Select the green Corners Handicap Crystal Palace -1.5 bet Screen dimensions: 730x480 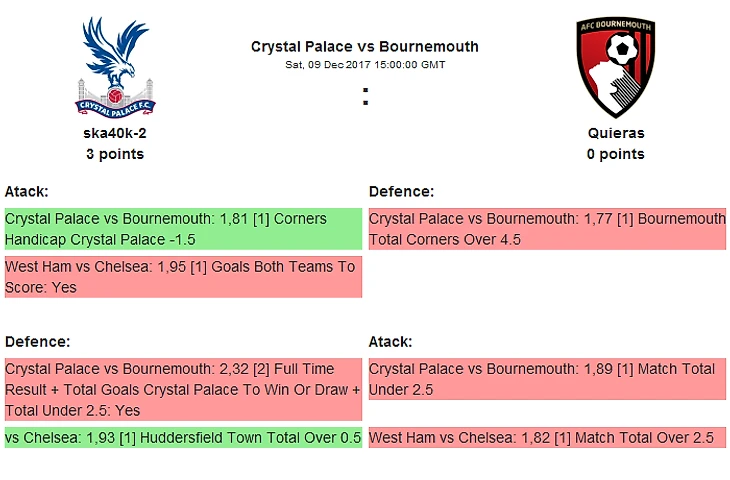[183, 229]
